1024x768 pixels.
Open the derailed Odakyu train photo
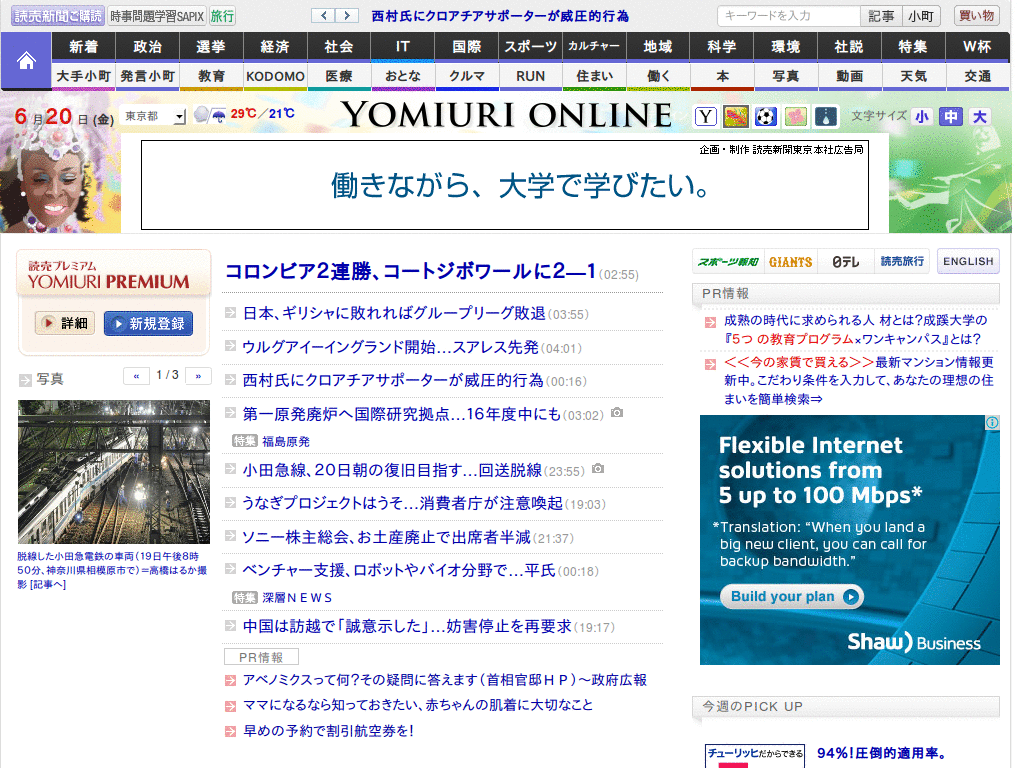tap(114, 472)
